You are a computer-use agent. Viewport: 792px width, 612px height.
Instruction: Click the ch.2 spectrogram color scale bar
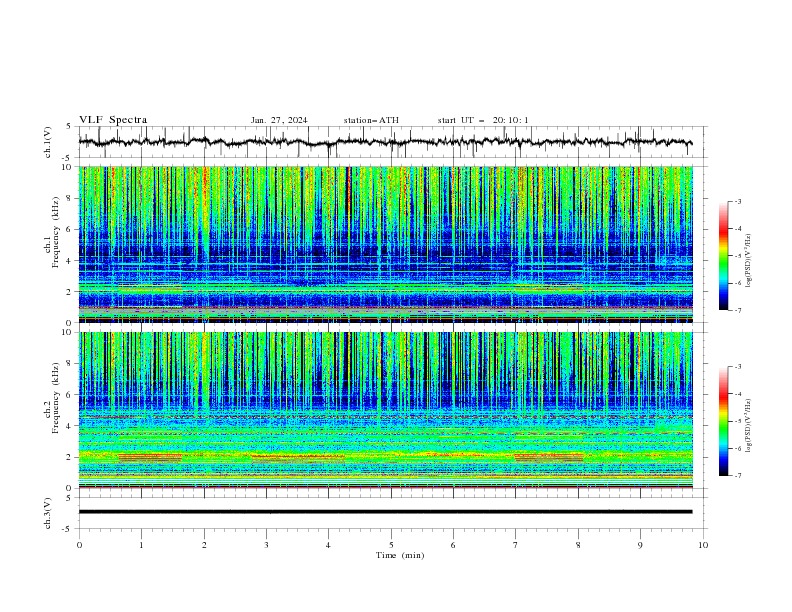click(723, 421)
